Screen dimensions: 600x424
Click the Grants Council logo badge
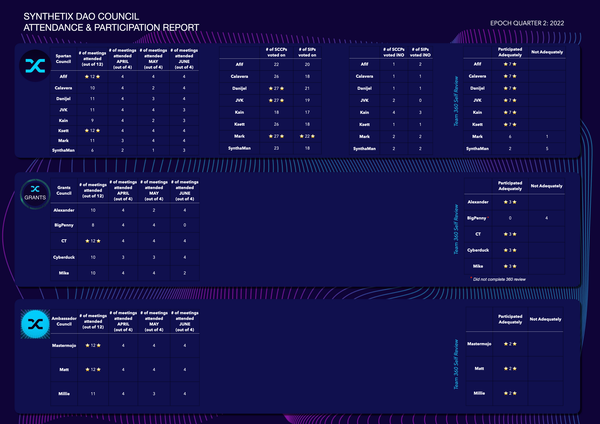coord(35,194)
